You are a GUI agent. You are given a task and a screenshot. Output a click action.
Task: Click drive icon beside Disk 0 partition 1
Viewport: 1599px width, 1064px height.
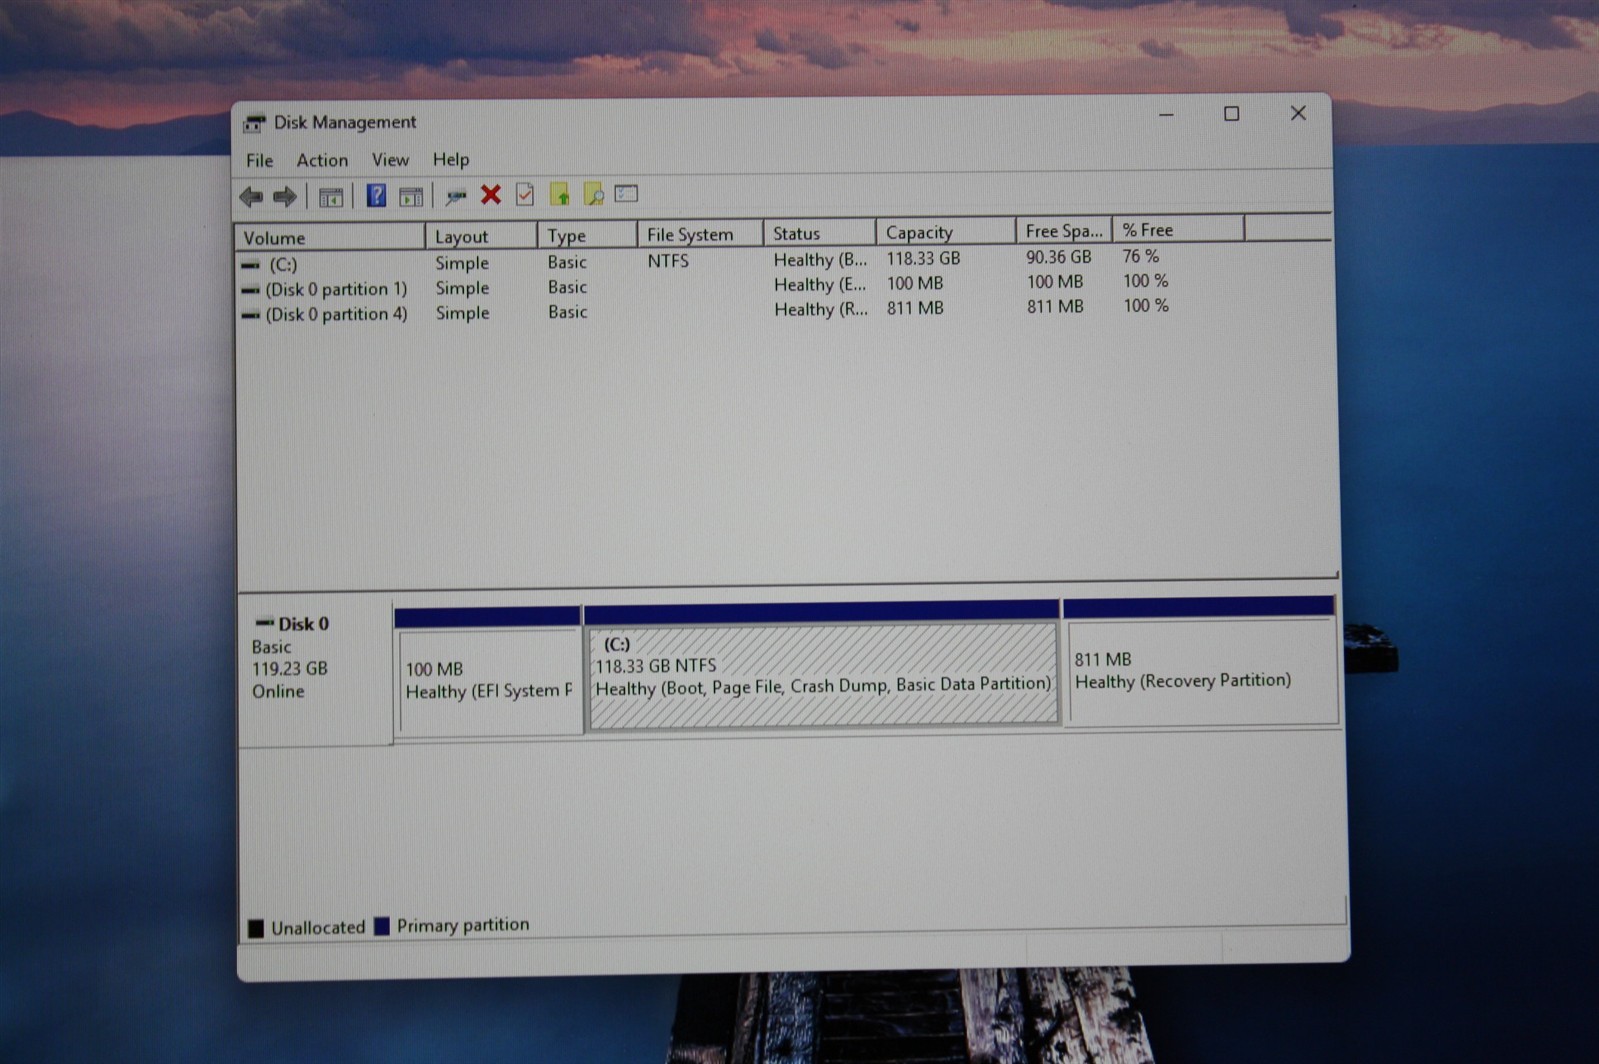[250, 290]
